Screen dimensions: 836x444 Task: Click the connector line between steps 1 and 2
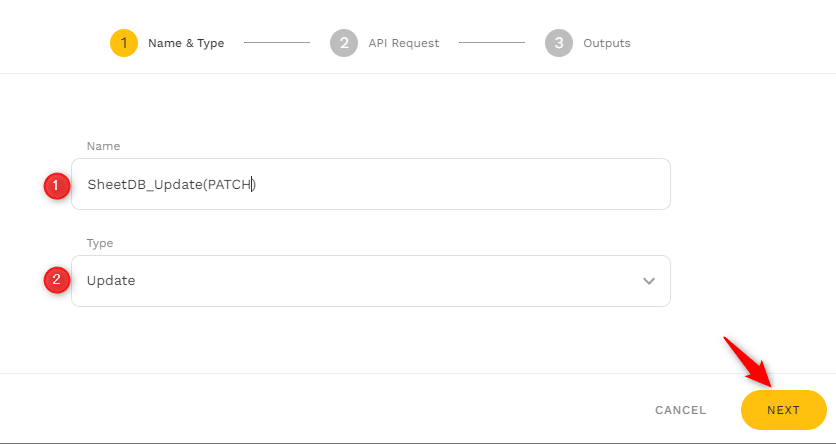pos(277,43)
